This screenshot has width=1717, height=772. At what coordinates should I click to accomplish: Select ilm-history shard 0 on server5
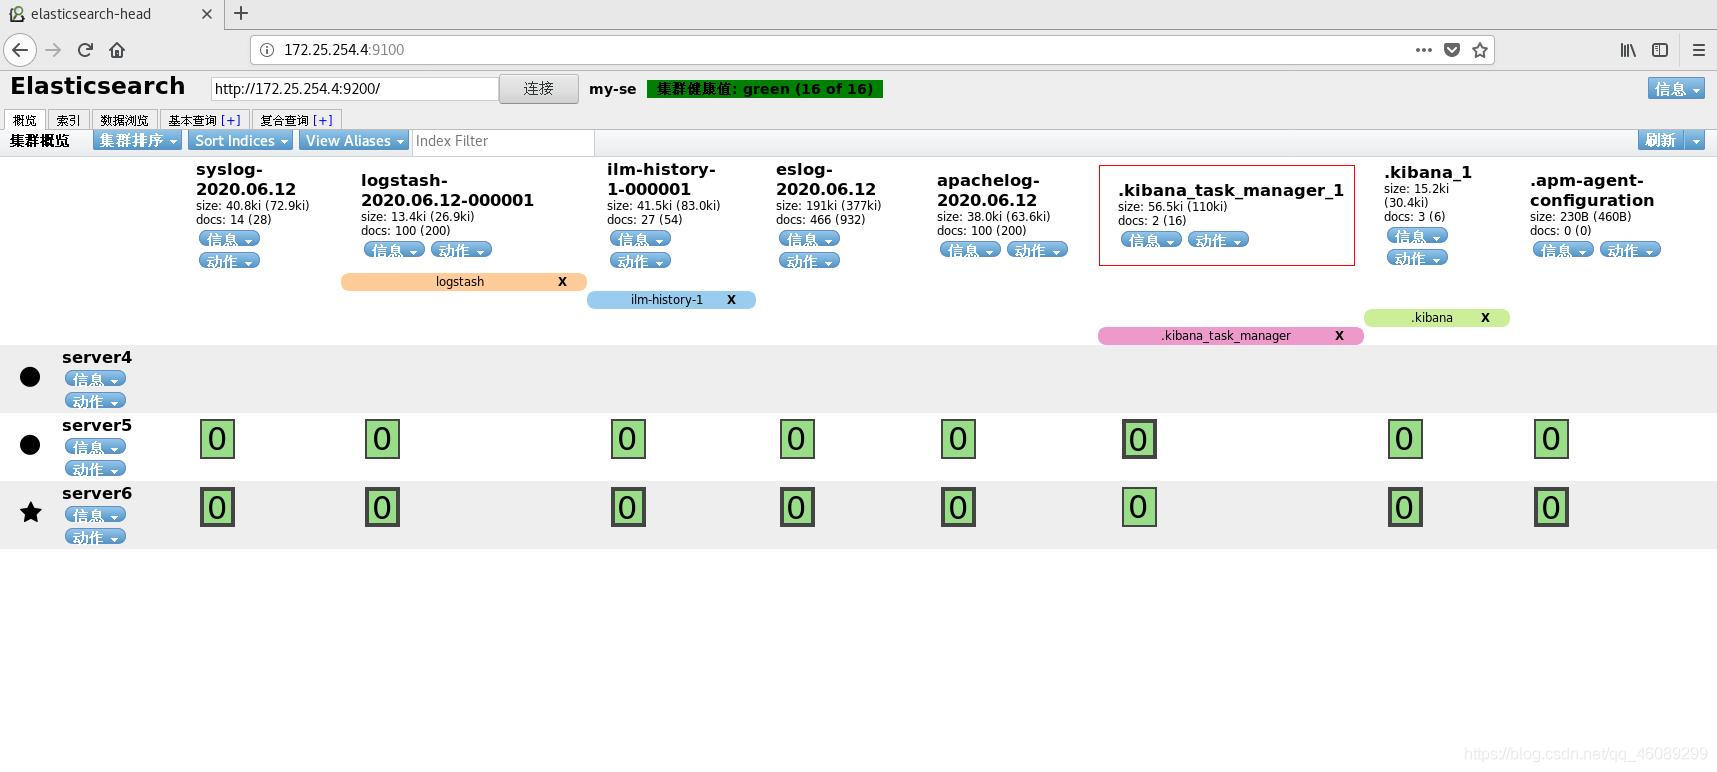tap(628, 439)
